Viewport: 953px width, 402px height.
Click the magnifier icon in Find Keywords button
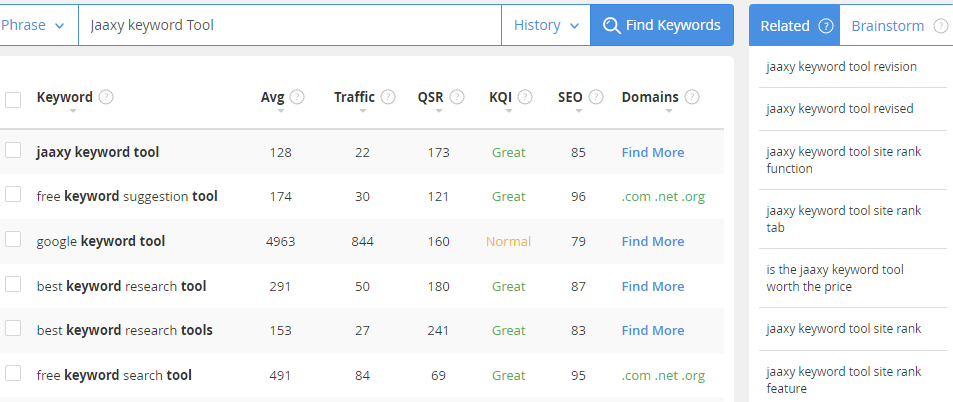pyautogui.click(x=611, y=26)
